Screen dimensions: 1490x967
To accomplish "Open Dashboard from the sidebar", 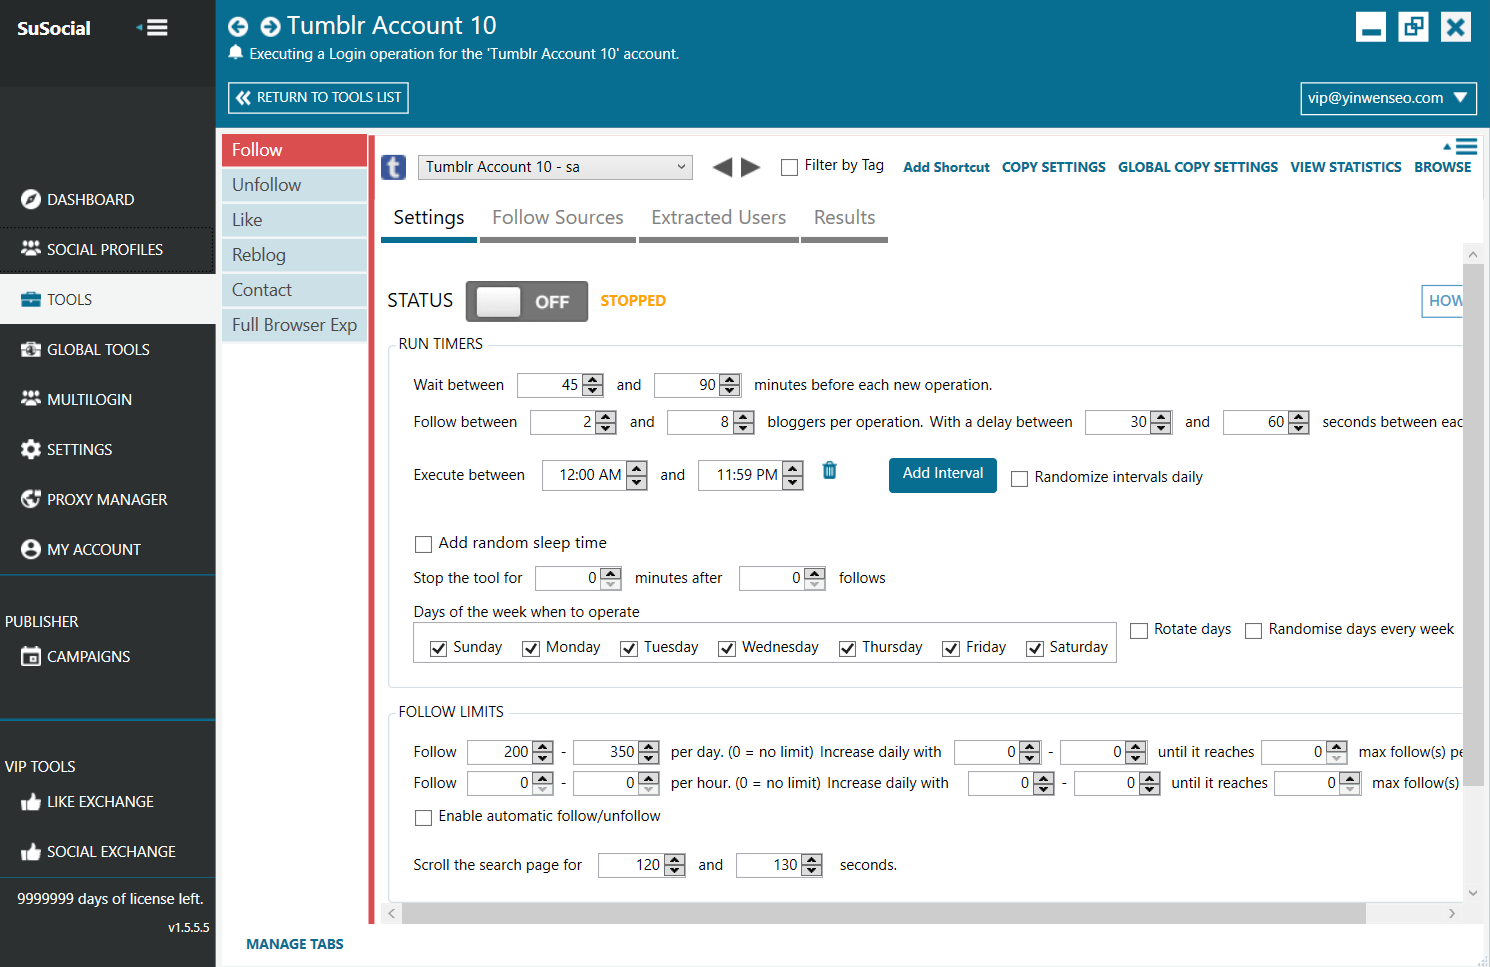I will [90, 200].
